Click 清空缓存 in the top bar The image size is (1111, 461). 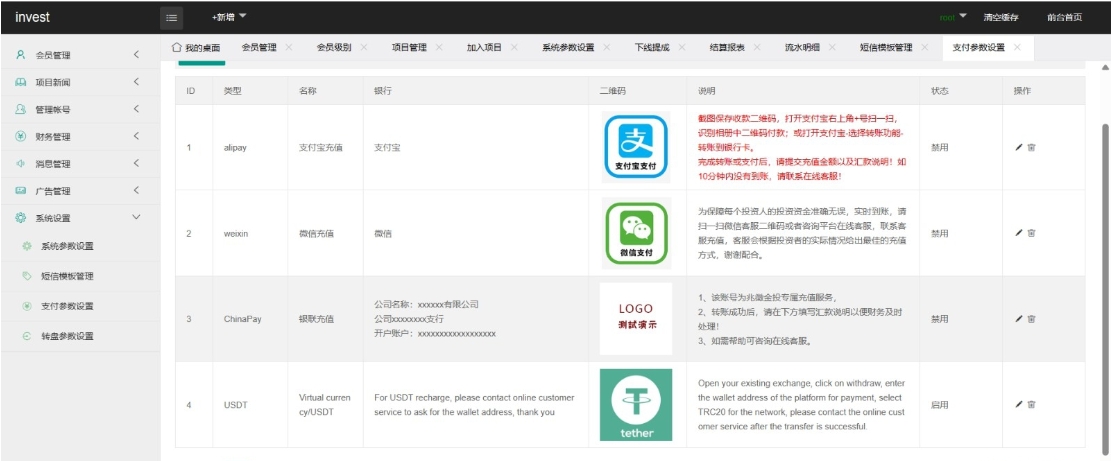[x=1000, y=17]
